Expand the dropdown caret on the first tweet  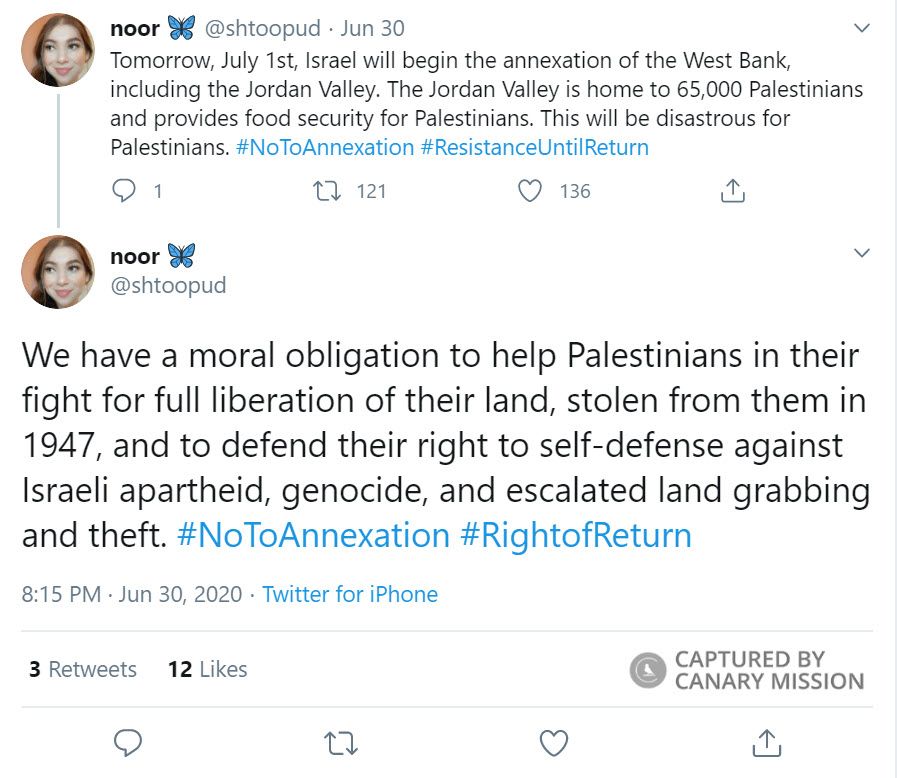(x=862, y=29)
